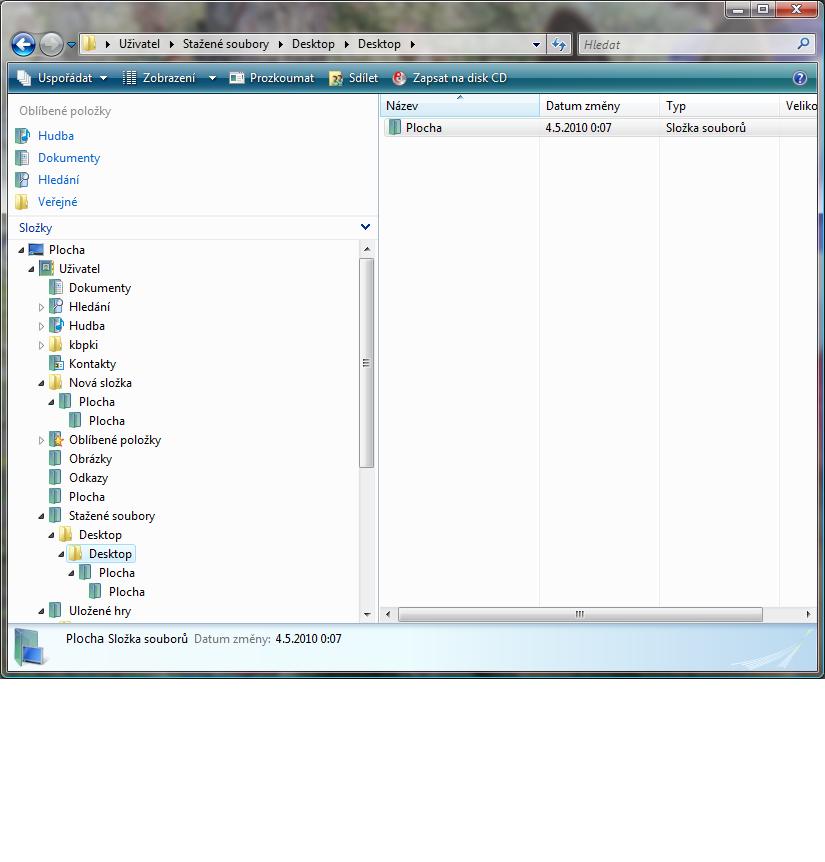Open Hudba favorite link
The width and height of the screenshot is (825, 862).
tap(56, 136)
